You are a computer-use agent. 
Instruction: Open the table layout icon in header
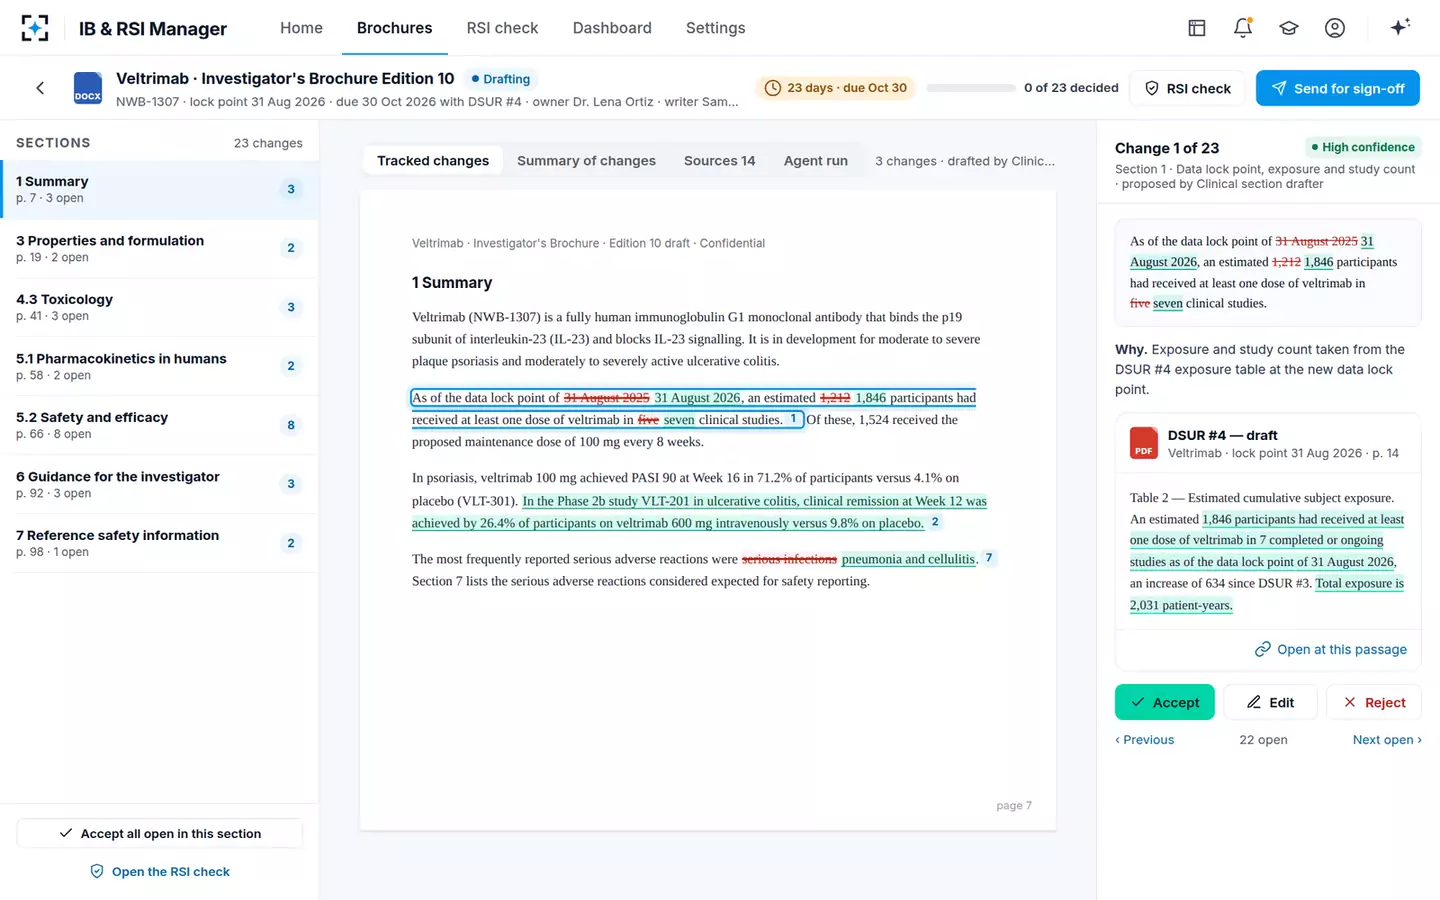[x=1197, y=28]
